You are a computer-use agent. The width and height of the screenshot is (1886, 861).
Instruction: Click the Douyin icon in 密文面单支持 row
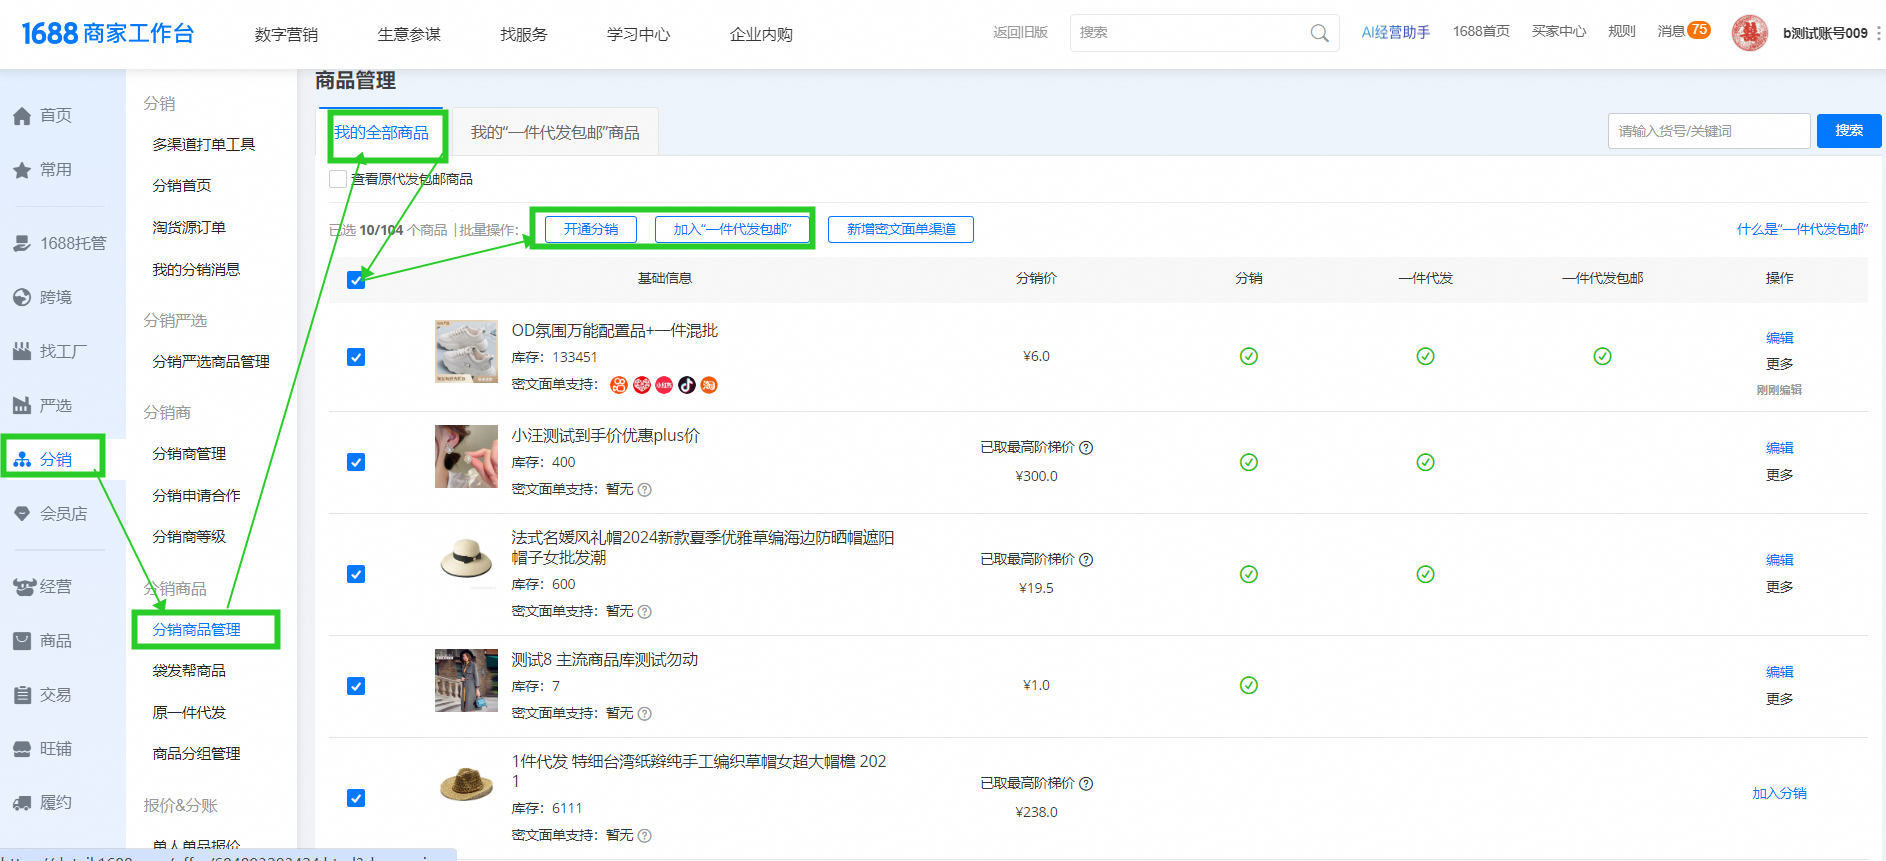pos(687,385)
